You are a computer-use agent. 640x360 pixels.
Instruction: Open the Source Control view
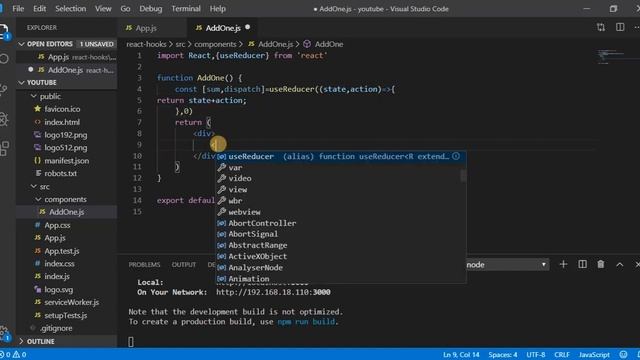(4, 89)
